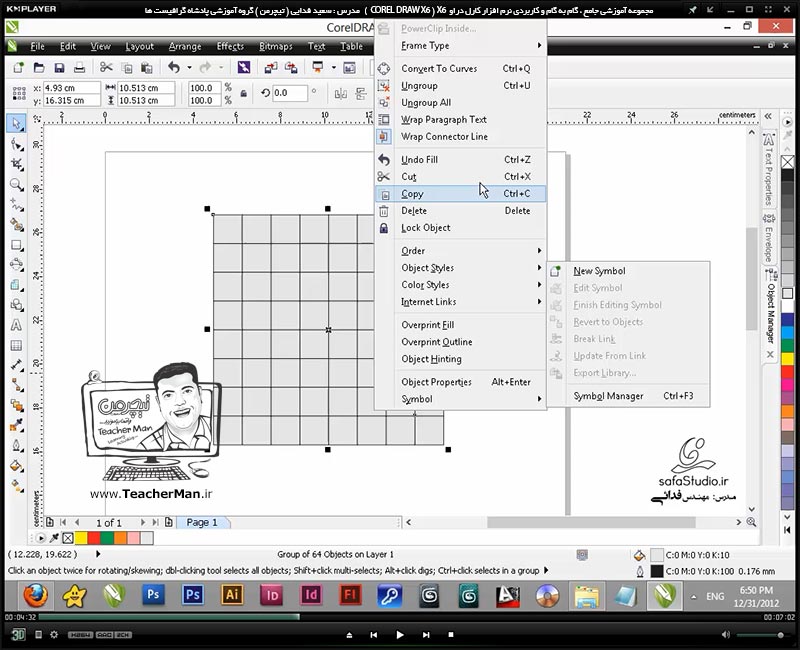Toggle the lock ratio padlock button
800x650 pixels.
[x=244, y=93]
